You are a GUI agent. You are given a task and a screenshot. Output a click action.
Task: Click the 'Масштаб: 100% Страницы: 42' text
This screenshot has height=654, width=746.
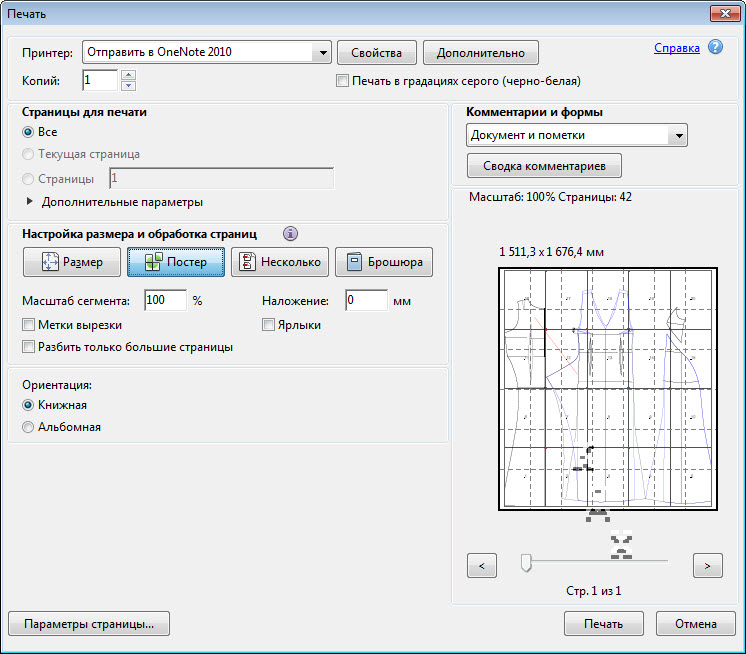coord(550,197)
